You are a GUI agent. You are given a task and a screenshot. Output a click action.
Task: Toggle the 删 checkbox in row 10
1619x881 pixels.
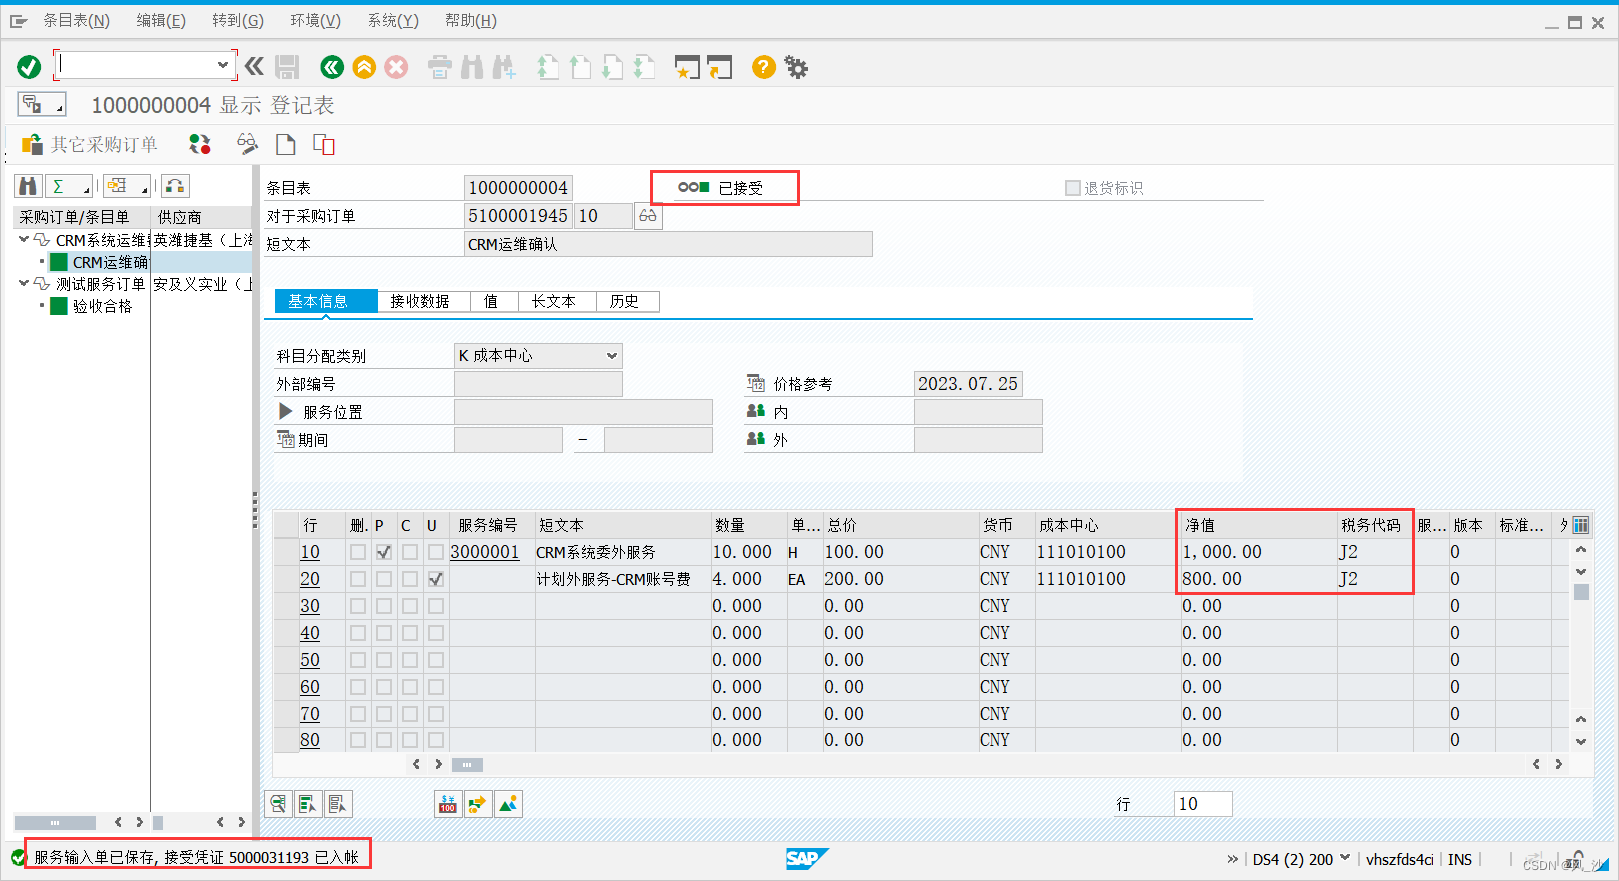point(358,552)
